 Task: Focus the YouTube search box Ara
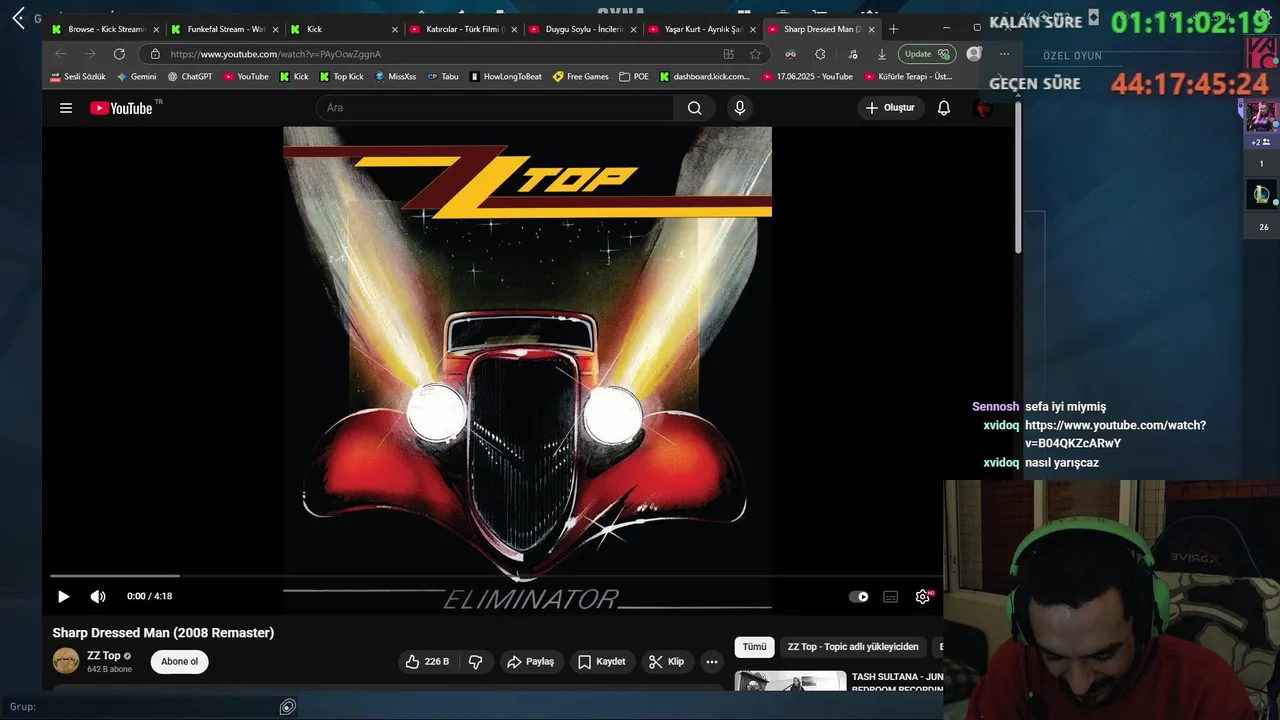pos(496,108)
